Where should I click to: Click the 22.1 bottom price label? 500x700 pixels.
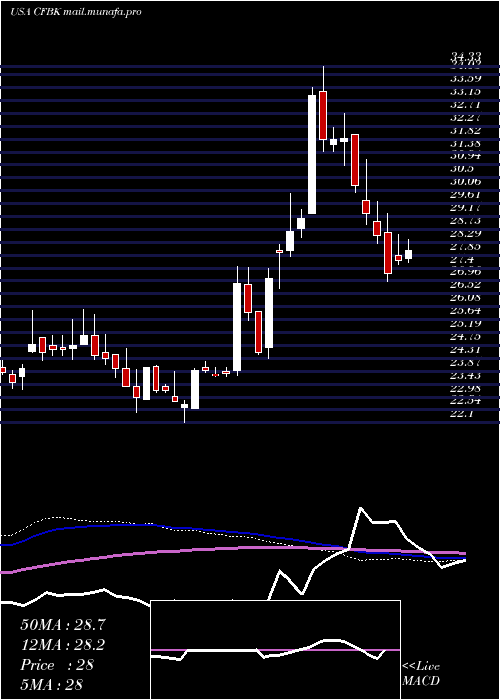[462, 414]
